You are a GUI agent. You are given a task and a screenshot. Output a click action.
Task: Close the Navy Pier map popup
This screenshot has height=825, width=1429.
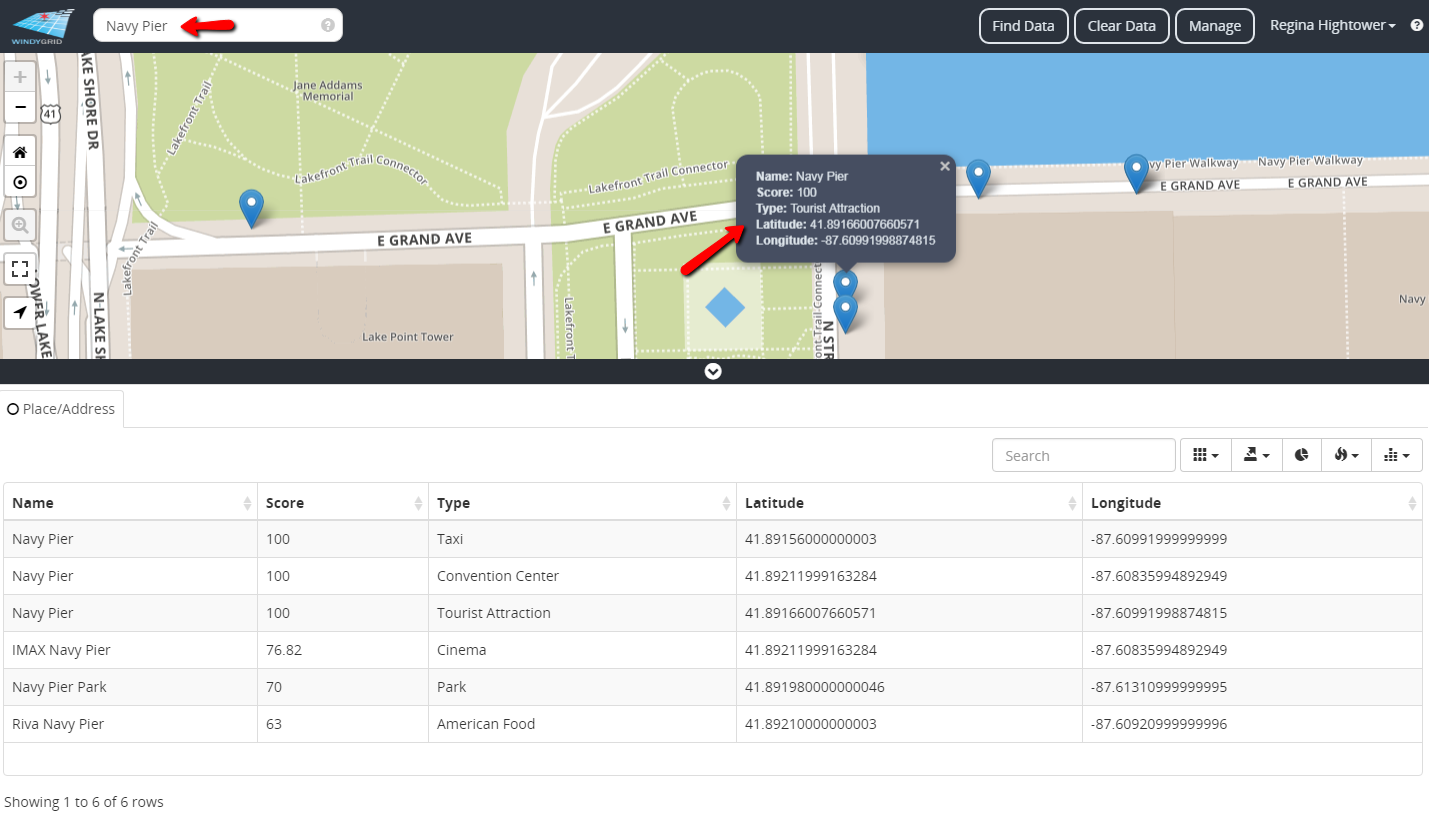945,167
